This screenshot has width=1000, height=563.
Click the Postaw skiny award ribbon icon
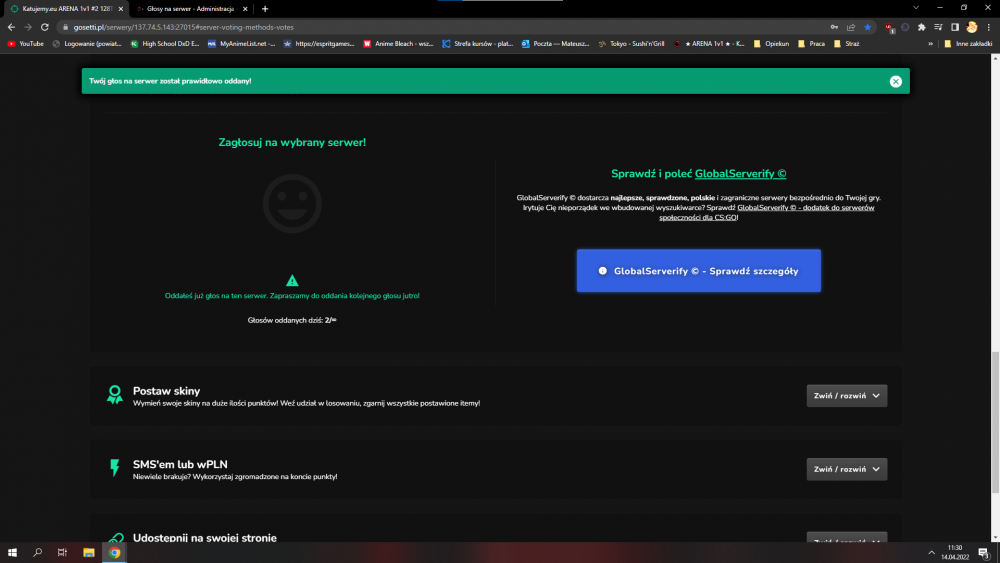click(115, 395)
